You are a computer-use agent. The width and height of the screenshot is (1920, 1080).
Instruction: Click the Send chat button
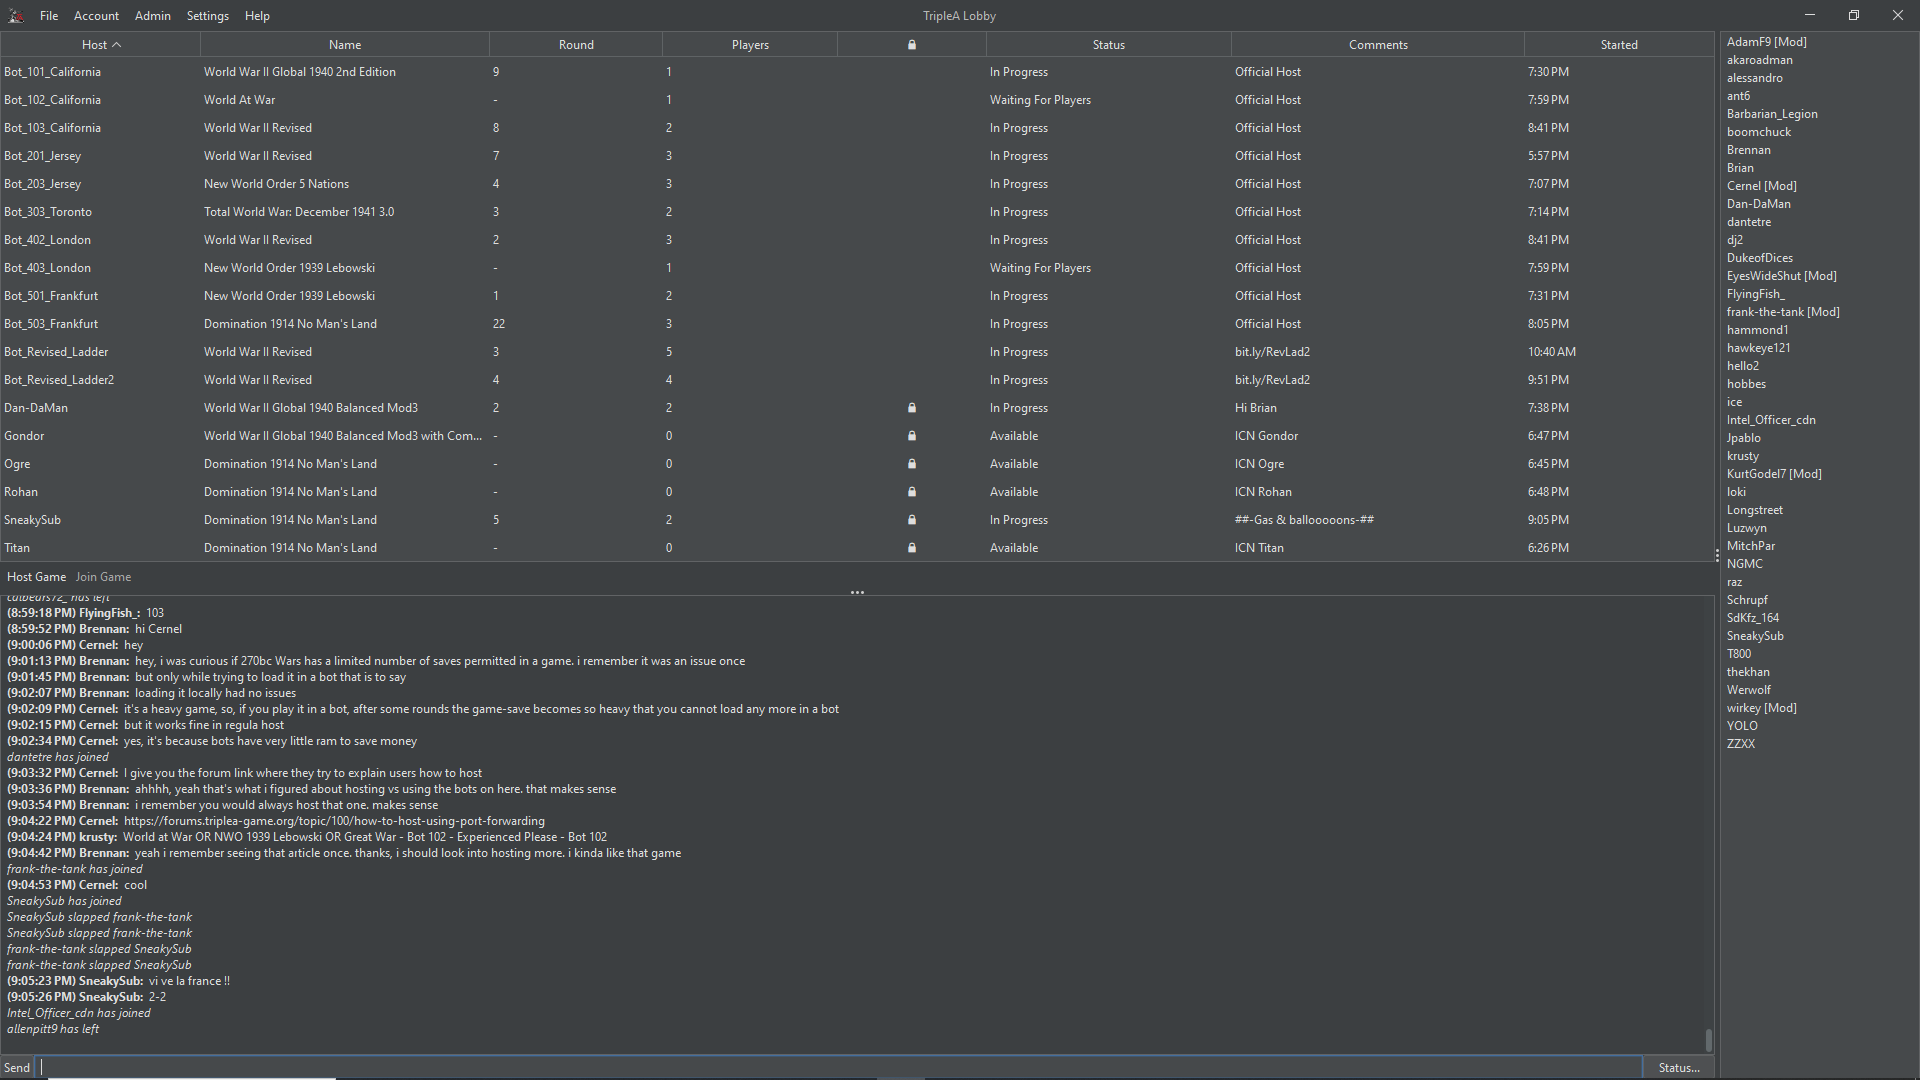pyautogui.click(x=17, y=1068)
